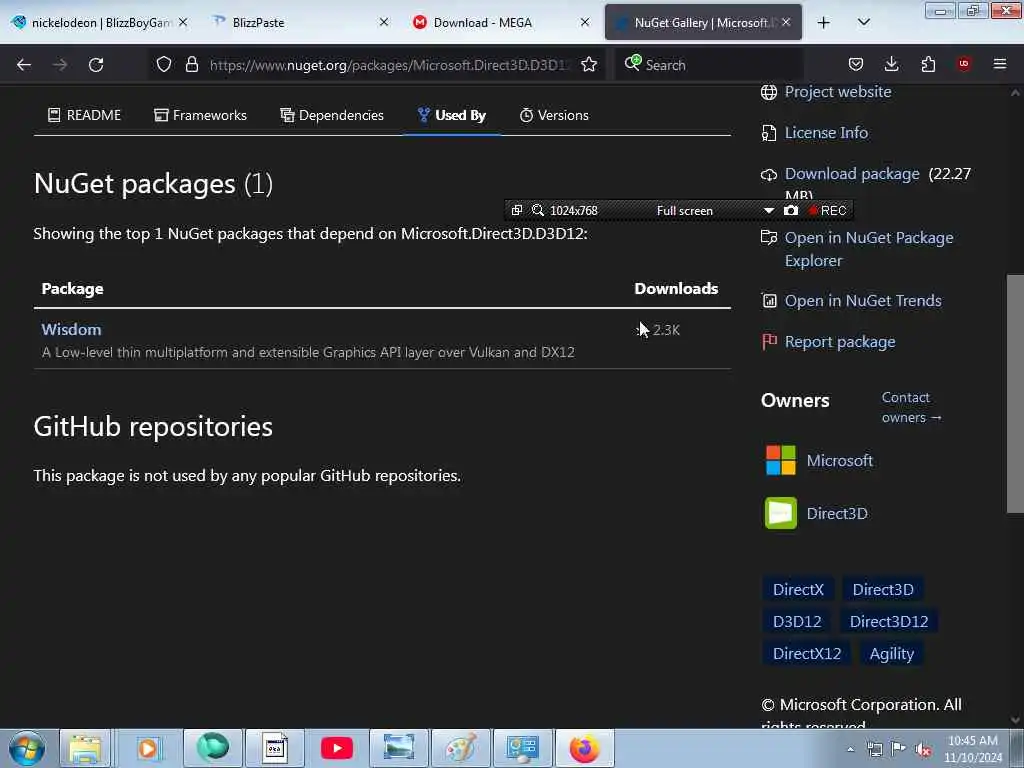Open the taskbar clock and date

pos(972,749)
